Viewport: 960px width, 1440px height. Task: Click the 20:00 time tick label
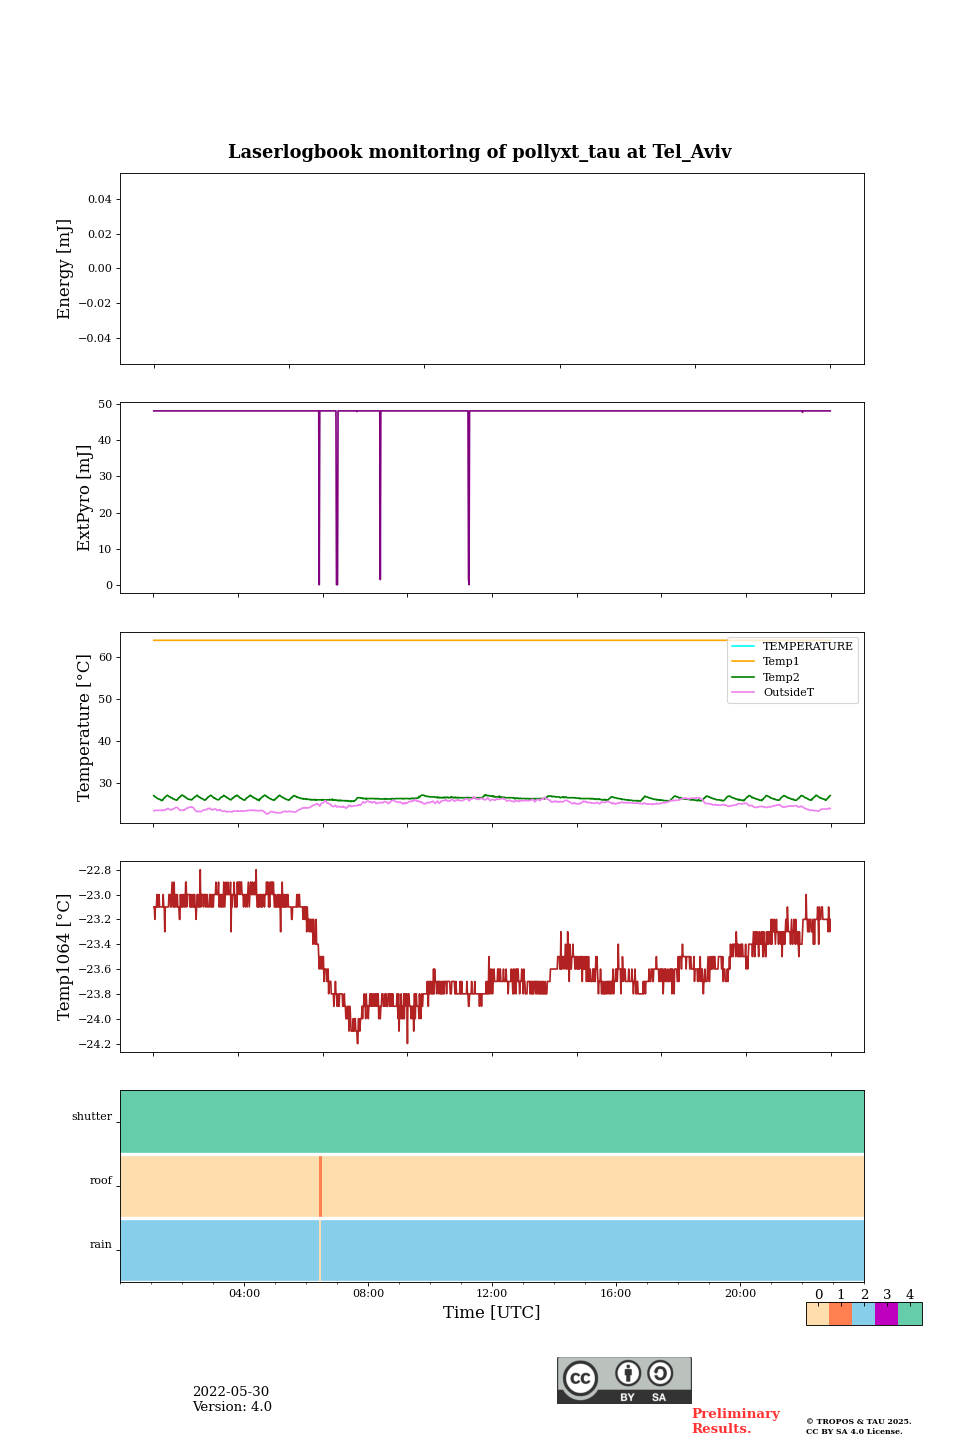(x=740, y=1293)
